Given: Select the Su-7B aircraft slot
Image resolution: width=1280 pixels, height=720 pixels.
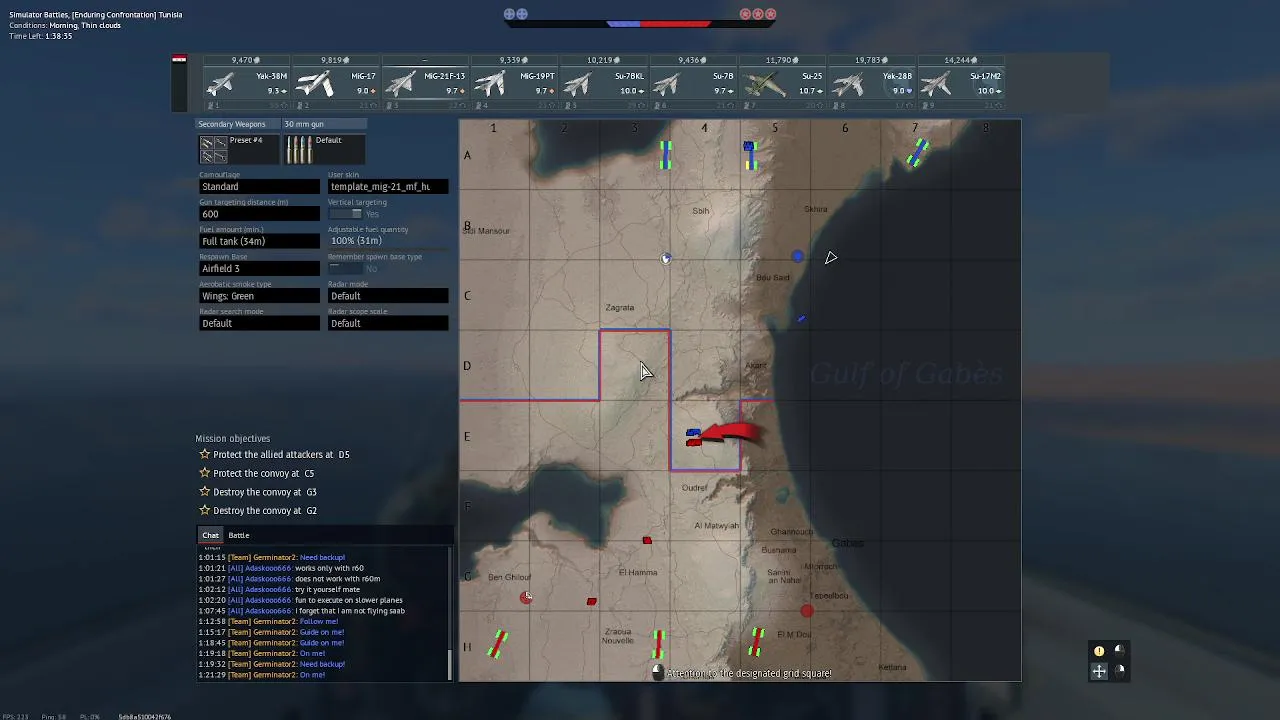Looking at the screenshot, I should 692,83.
